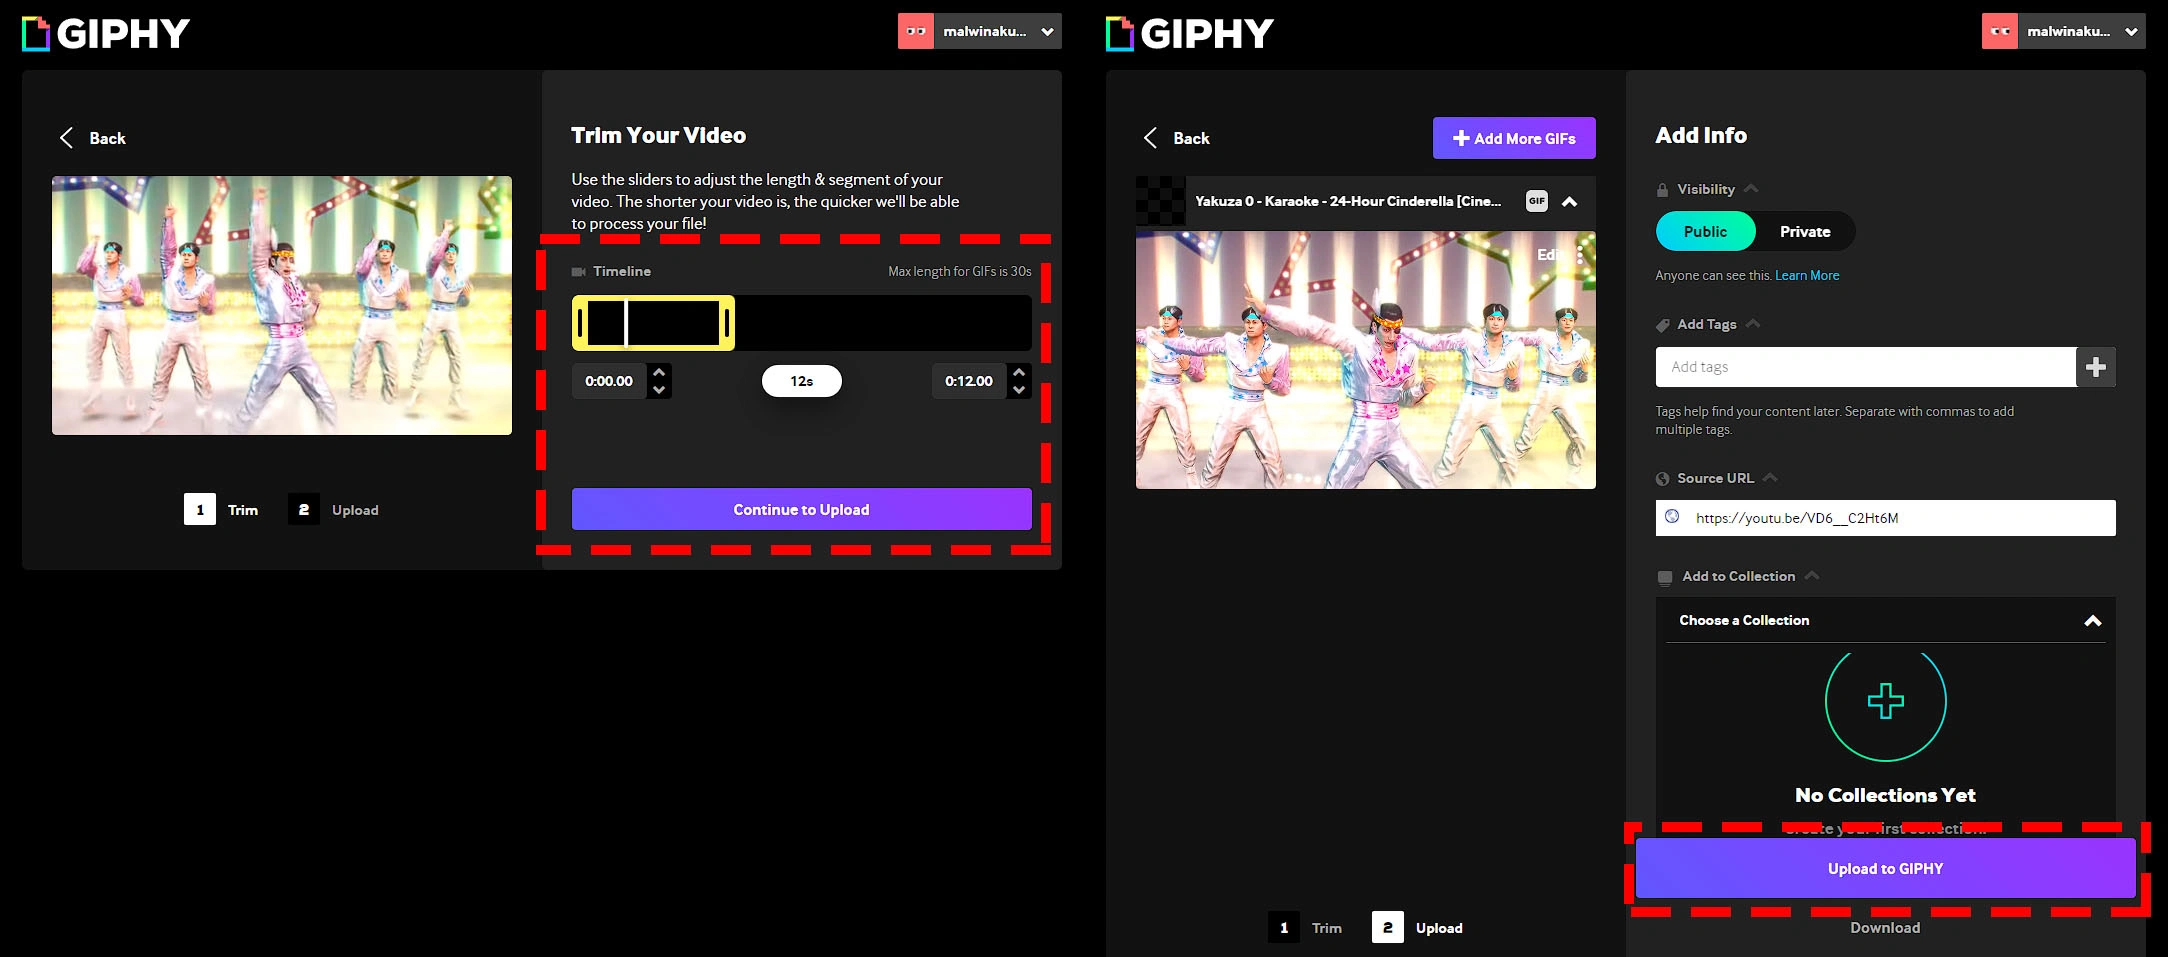Set visibility to Public
Screen dimensions: 2168x957
(x=1705, y=231)
